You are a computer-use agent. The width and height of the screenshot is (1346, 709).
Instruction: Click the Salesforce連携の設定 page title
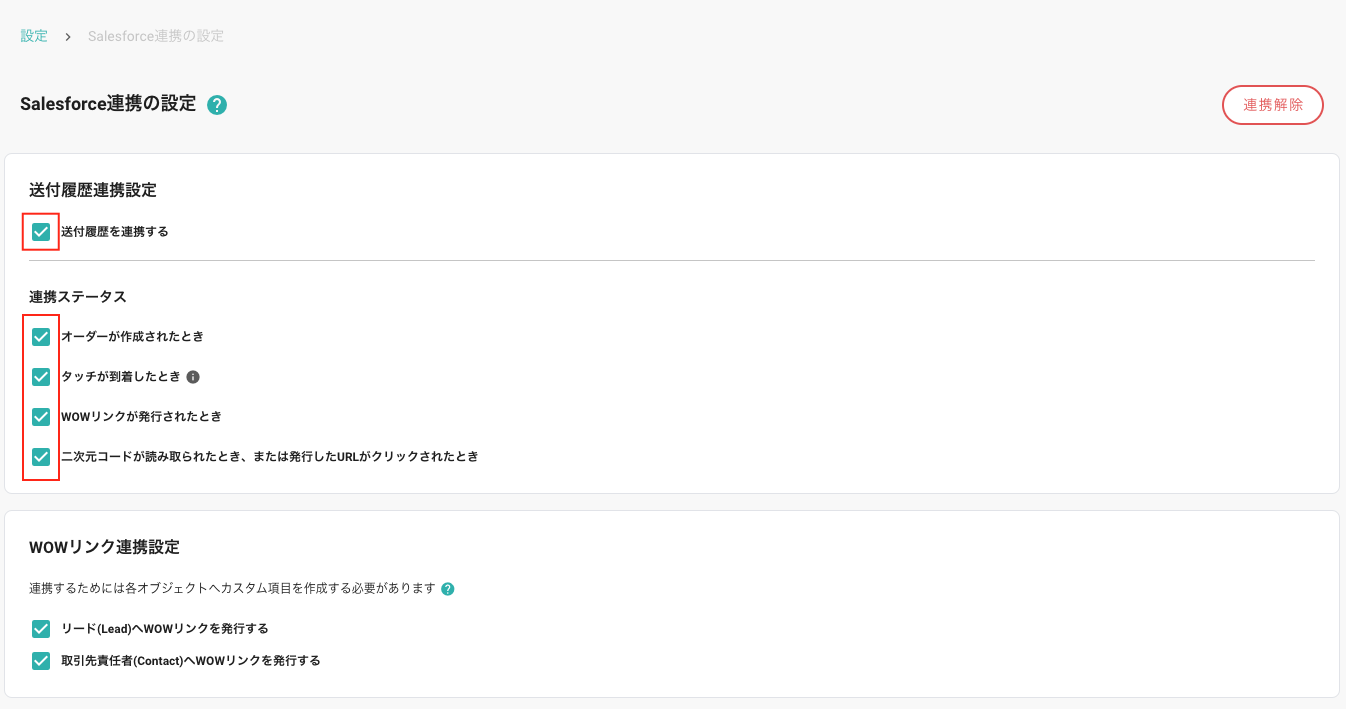coord(108,104)
